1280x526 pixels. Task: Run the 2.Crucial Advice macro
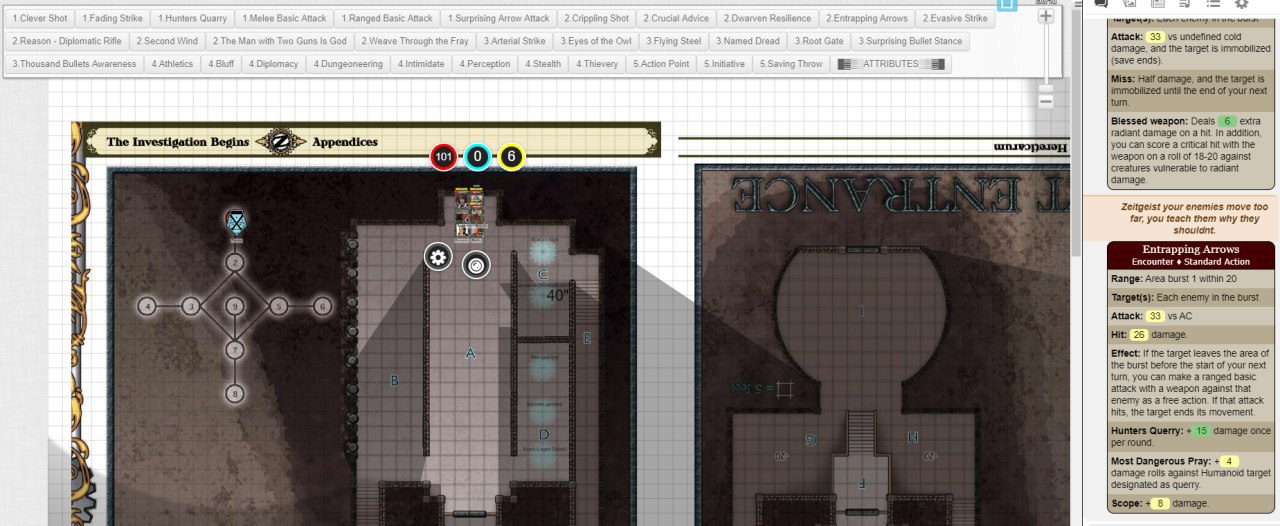coord(676,18)
